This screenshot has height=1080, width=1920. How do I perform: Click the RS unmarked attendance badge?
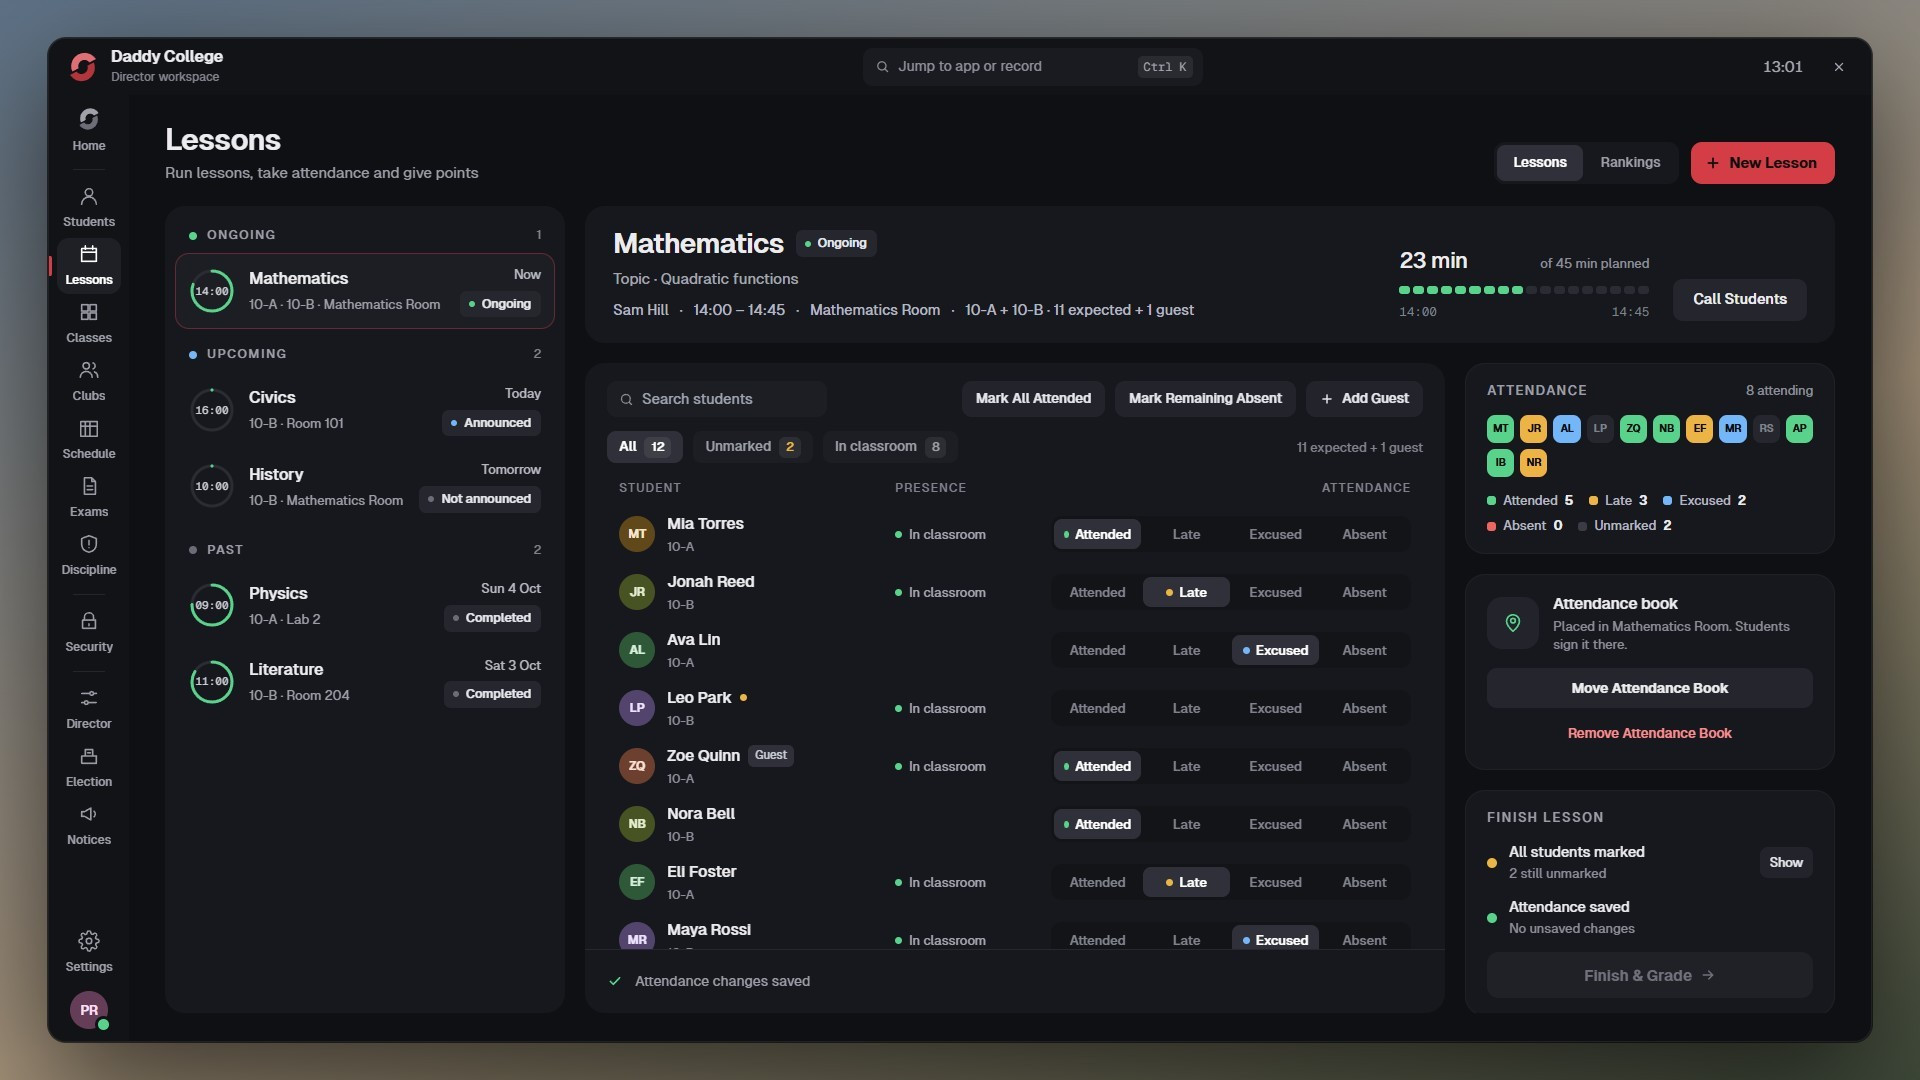pos(1766,429)
